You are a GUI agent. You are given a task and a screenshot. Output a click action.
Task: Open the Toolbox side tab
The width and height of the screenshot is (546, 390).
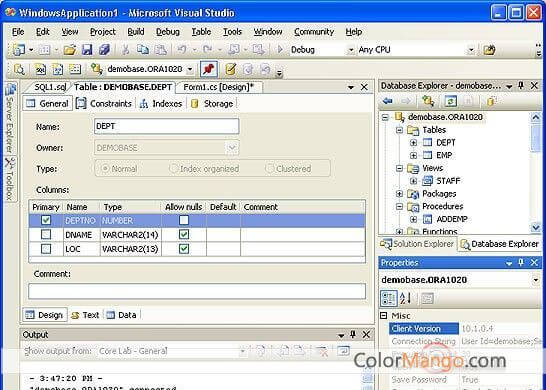point(10,179)
